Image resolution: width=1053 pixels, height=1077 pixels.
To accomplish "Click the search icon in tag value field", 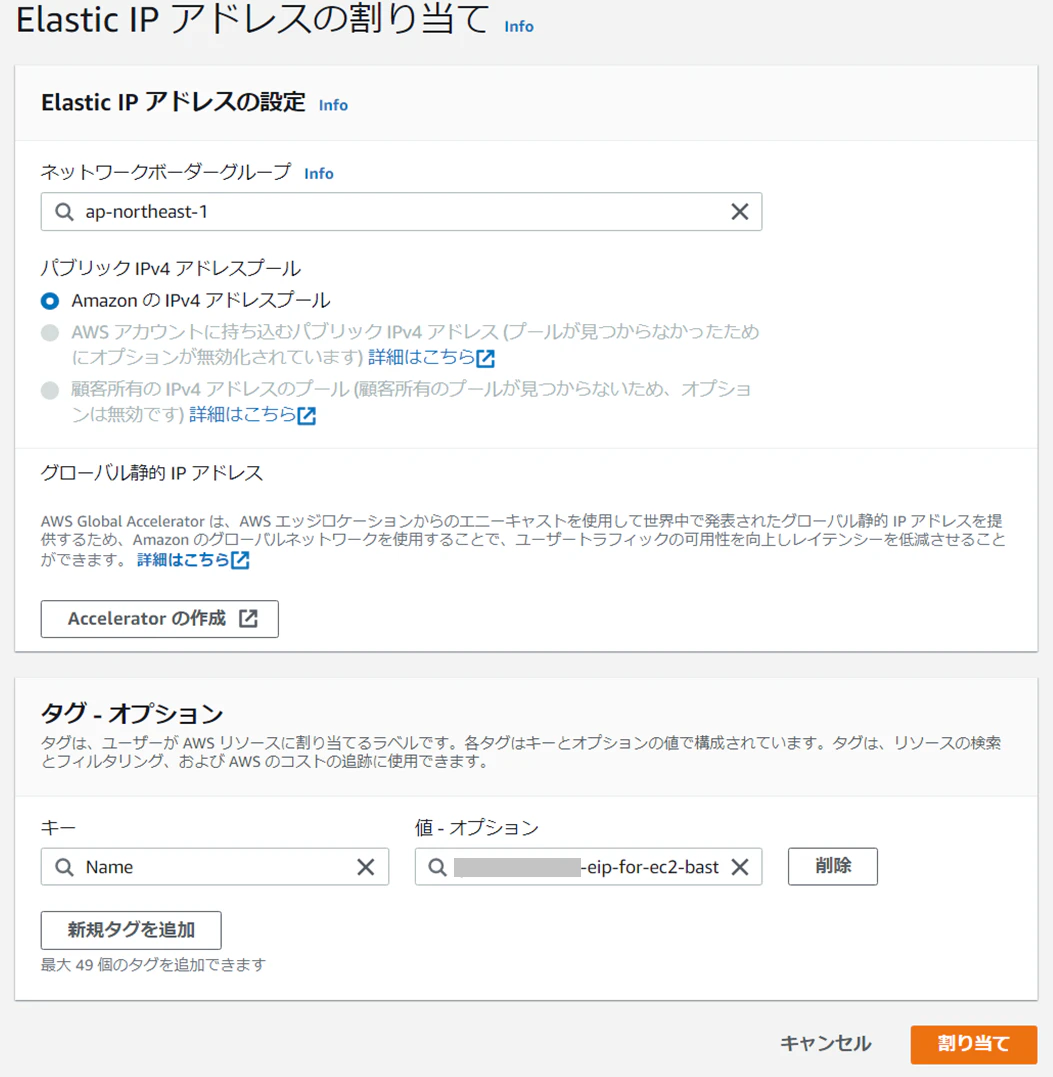I will pos(438,867).
